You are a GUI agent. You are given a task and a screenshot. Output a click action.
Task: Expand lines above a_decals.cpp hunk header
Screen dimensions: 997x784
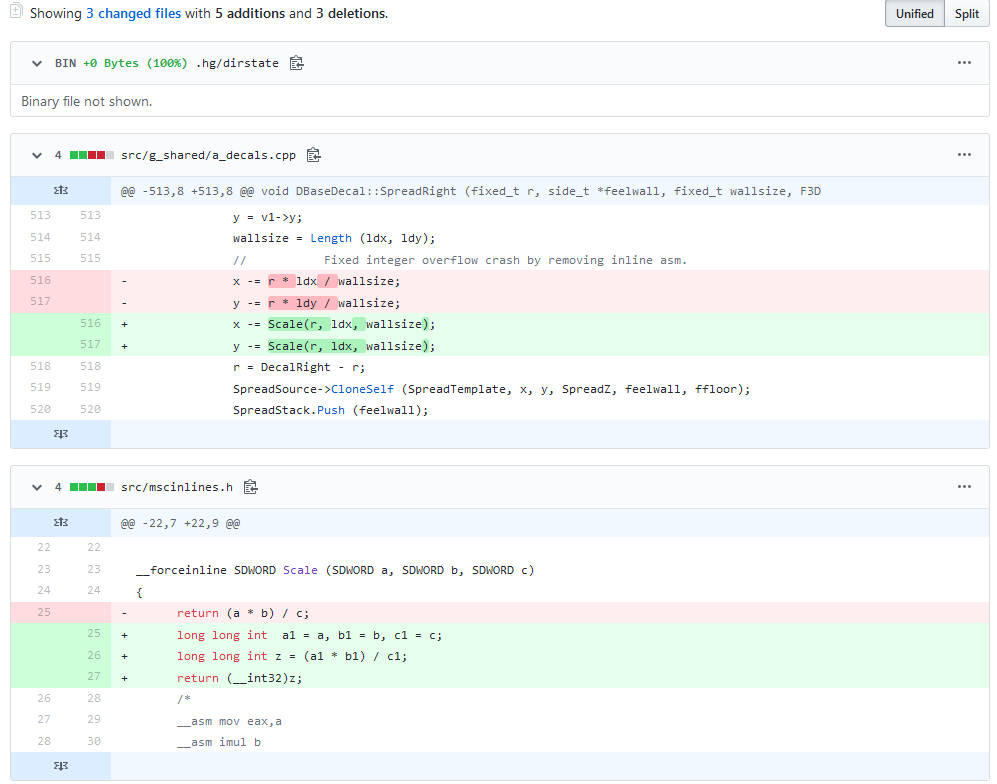coord(61,191)
